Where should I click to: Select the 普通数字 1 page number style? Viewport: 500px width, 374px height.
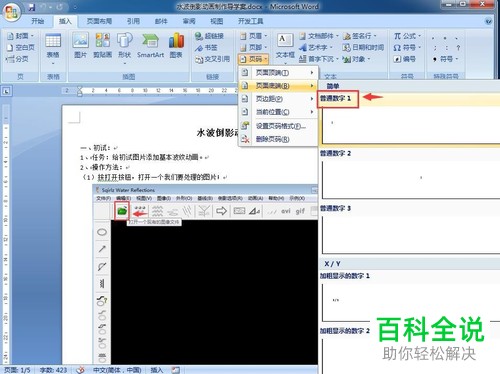point(410,119)
